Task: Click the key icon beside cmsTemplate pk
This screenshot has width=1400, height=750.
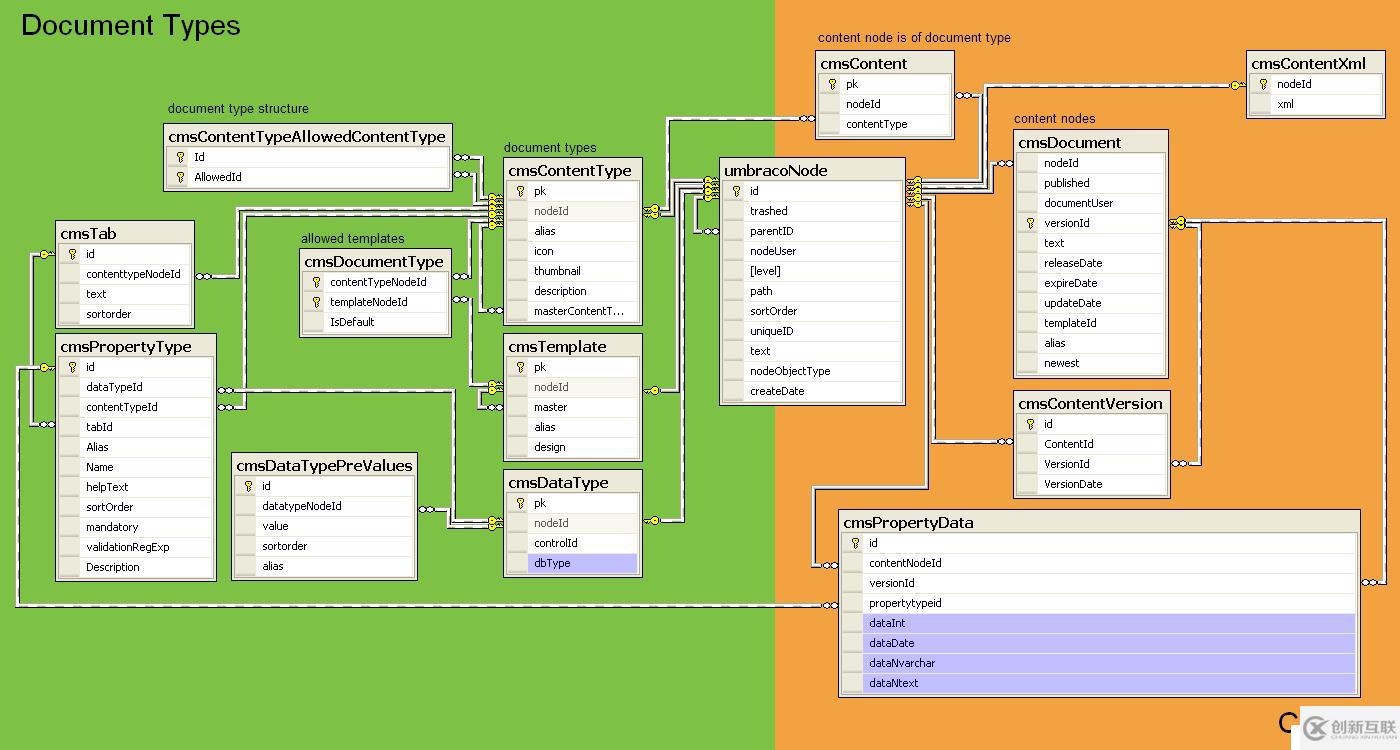Action: pyautogui.click(x=520, y=367)
